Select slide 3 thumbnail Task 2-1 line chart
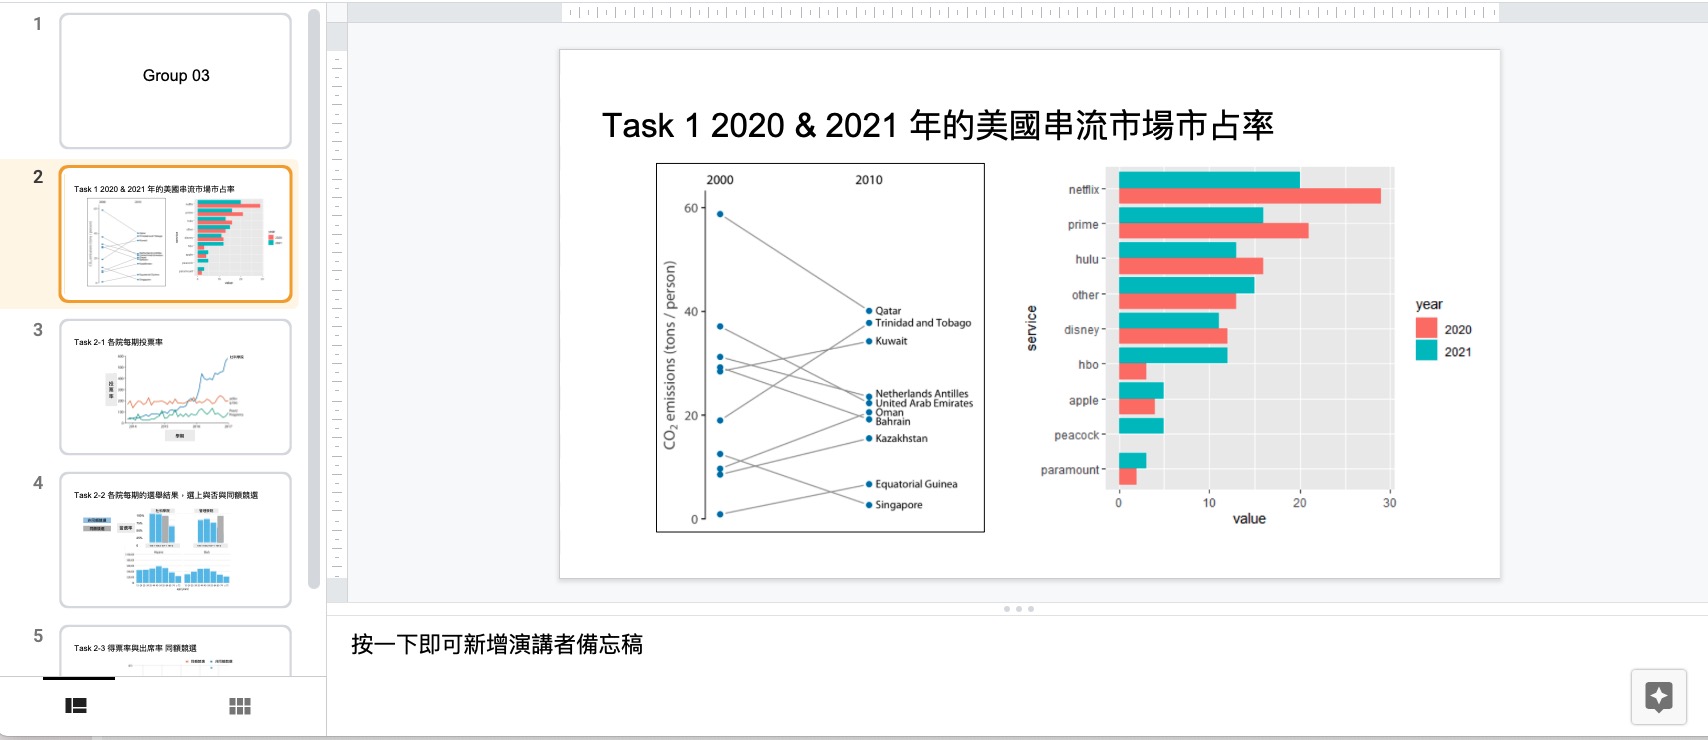Viewport: 1708px width, 740px height. [176, 387]
